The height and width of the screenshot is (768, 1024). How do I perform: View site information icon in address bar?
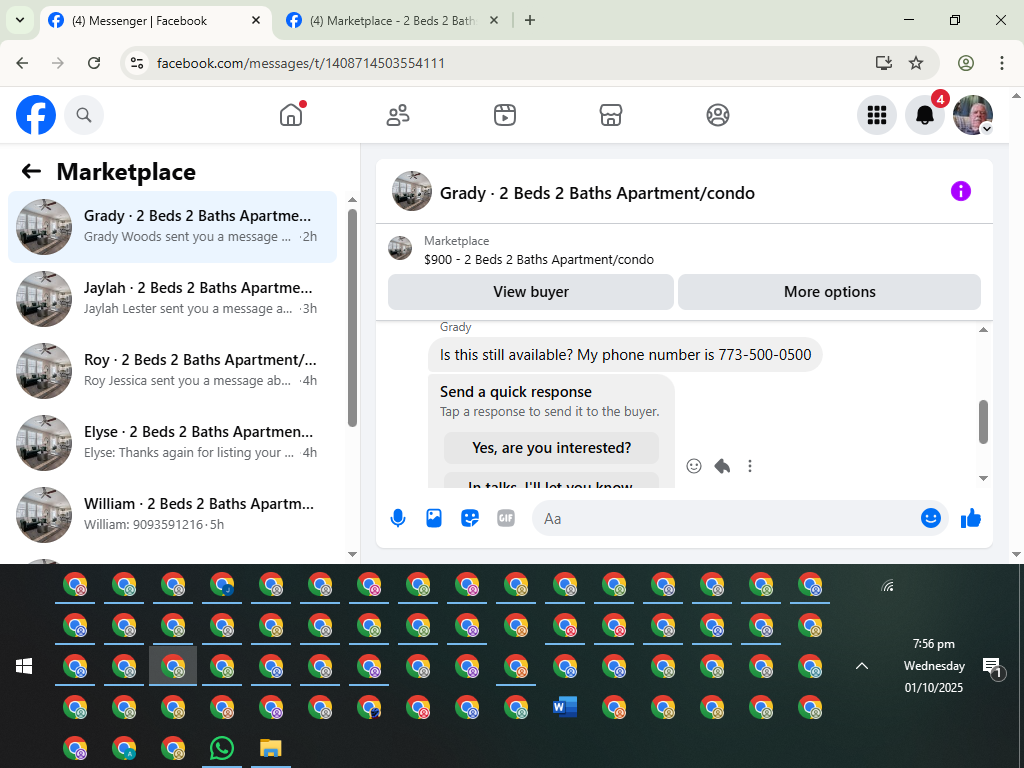click(x=136, y=63)
